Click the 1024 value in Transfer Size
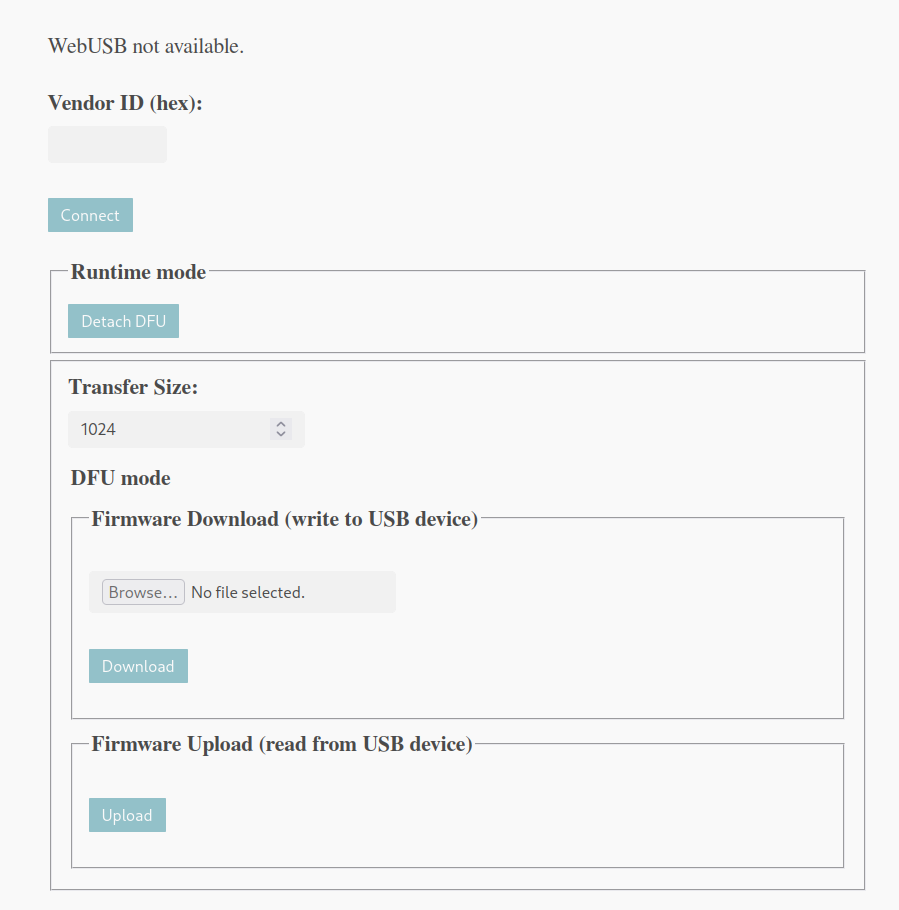Viewport: 899px width, 910px height. point(98,429)
